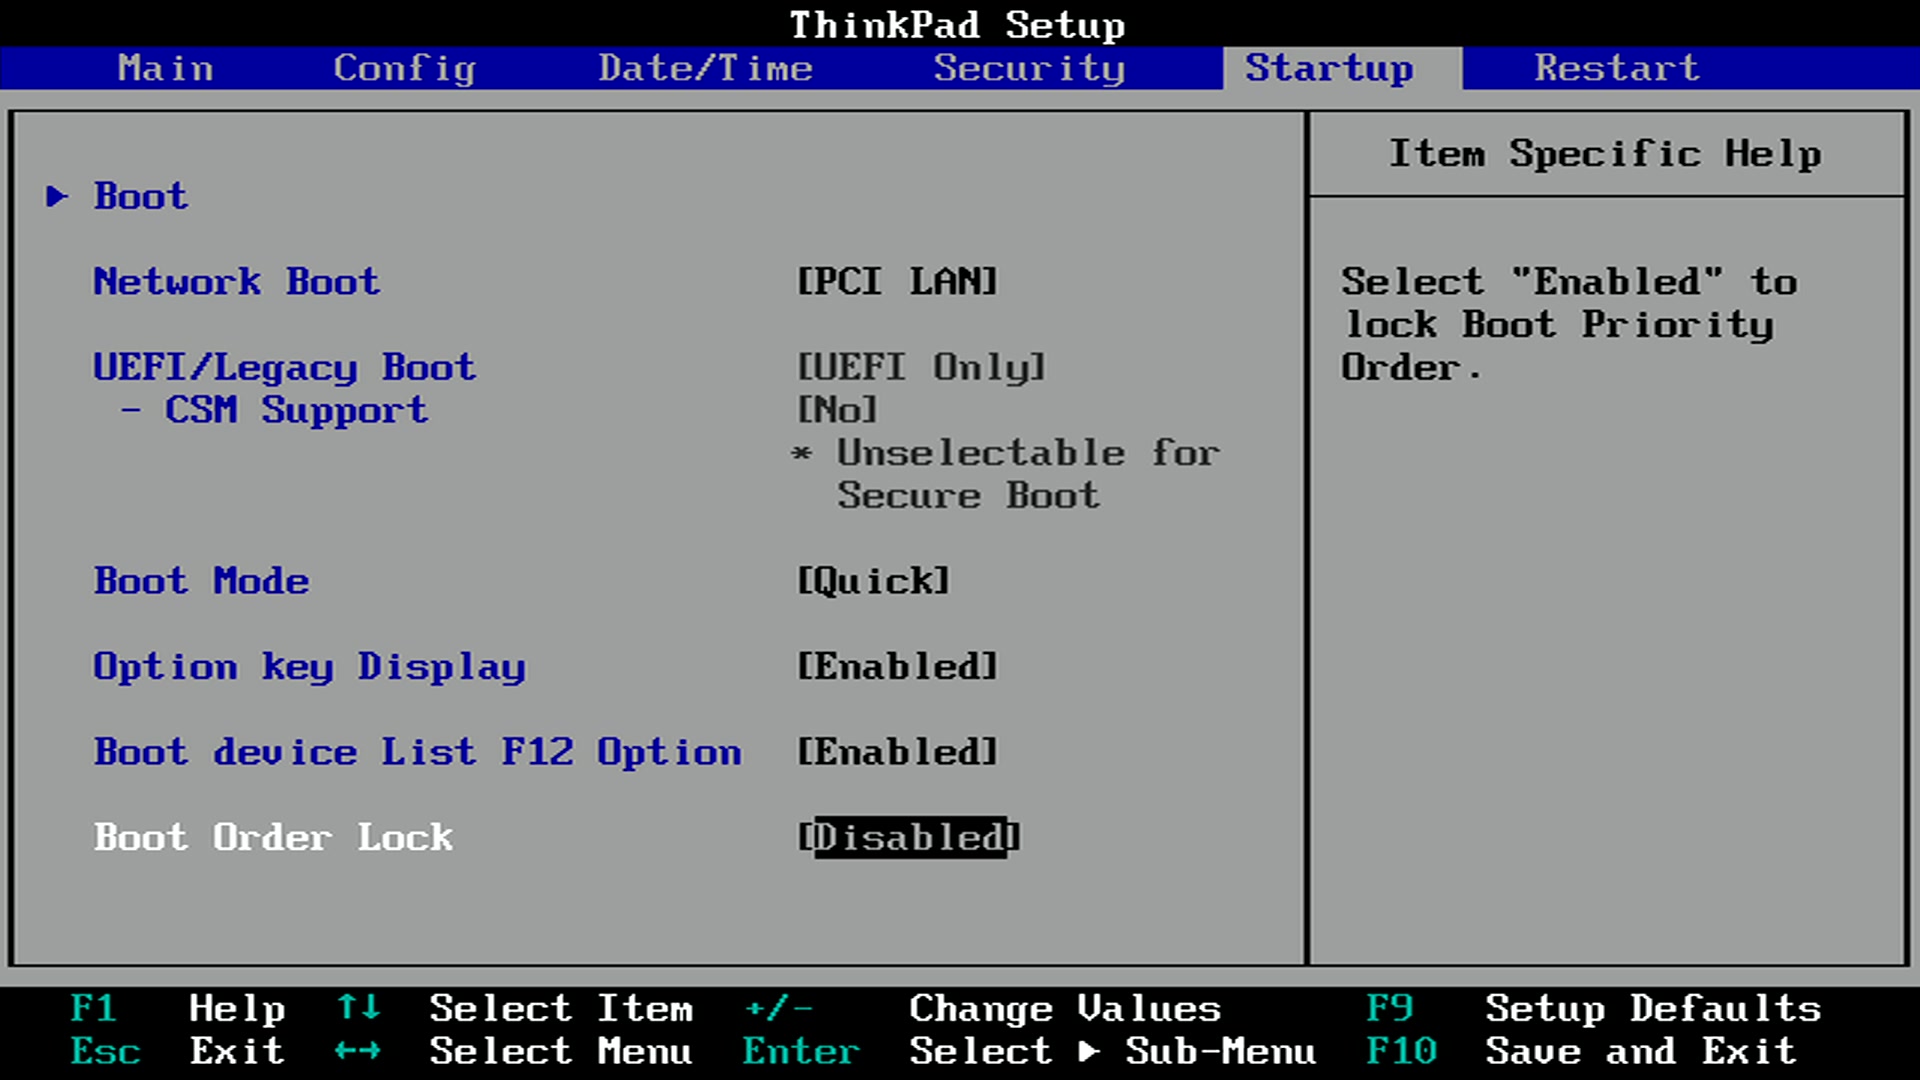Click the Unselectable for Secure Boot note
This screenshot has height=1080, width=1920.
coord(1005,474)
